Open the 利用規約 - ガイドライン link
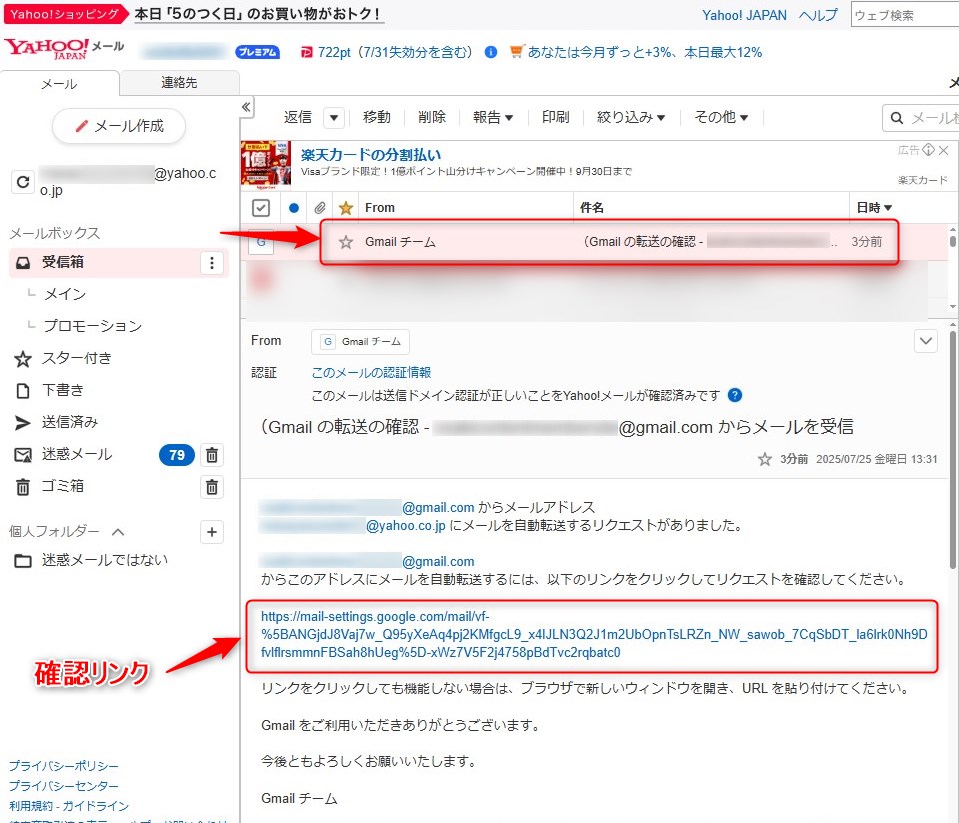The width and height of the screenshot is (959, 823). coord(69,806)
